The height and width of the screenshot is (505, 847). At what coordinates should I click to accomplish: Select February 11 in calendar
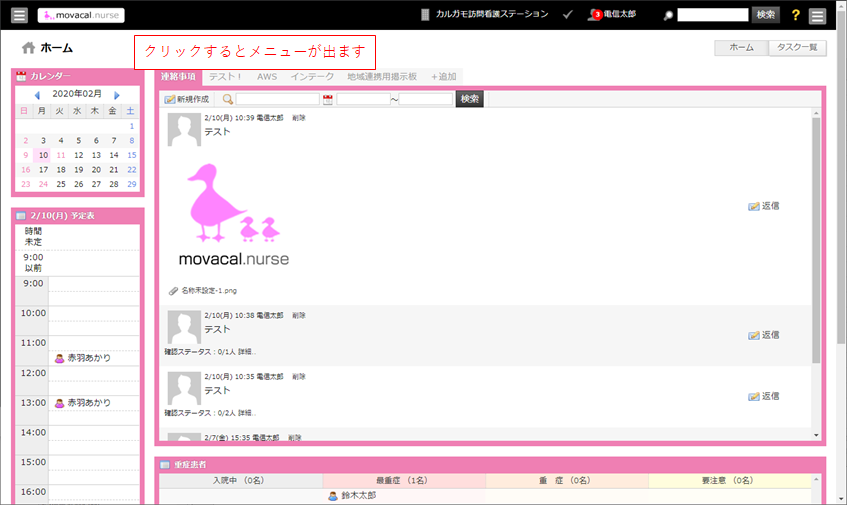click(61, 155)
